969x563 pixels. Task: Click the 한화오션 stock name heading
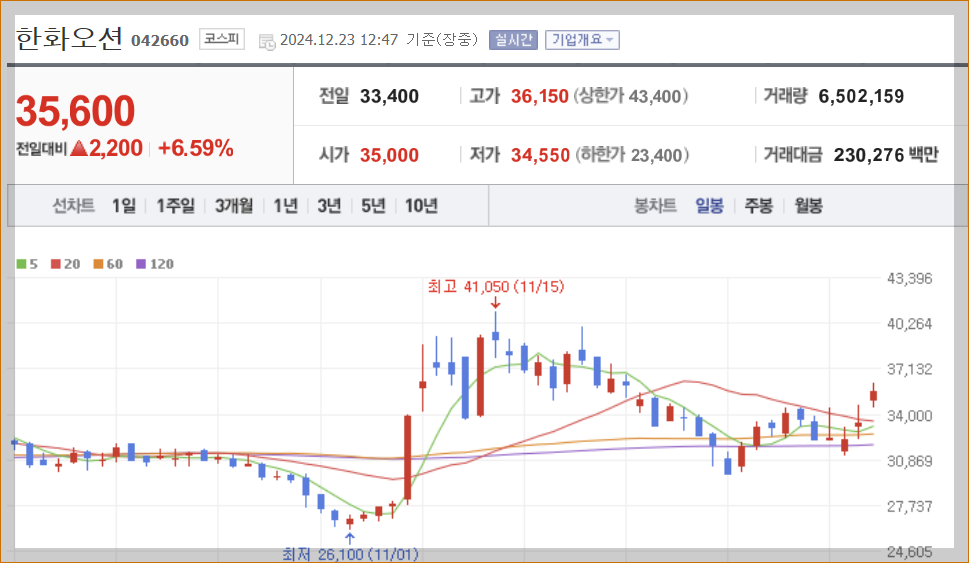pos(69,39)
